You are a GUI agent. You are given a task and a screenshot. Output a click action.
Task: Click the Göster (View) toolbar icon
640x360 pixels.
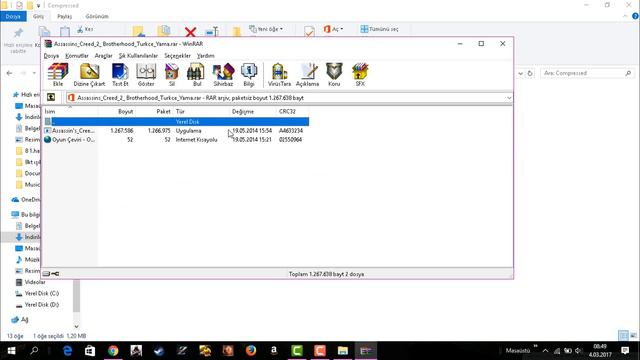(146, 75)
